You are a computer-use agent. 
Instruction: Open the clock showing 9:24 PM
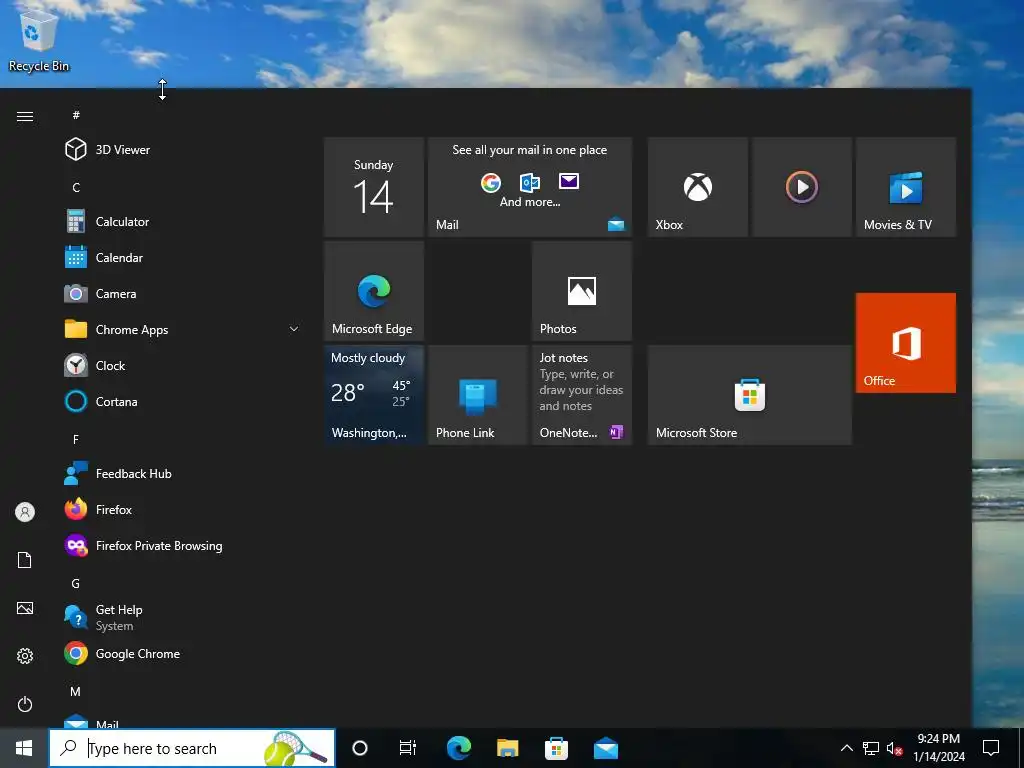click(938, 748)
